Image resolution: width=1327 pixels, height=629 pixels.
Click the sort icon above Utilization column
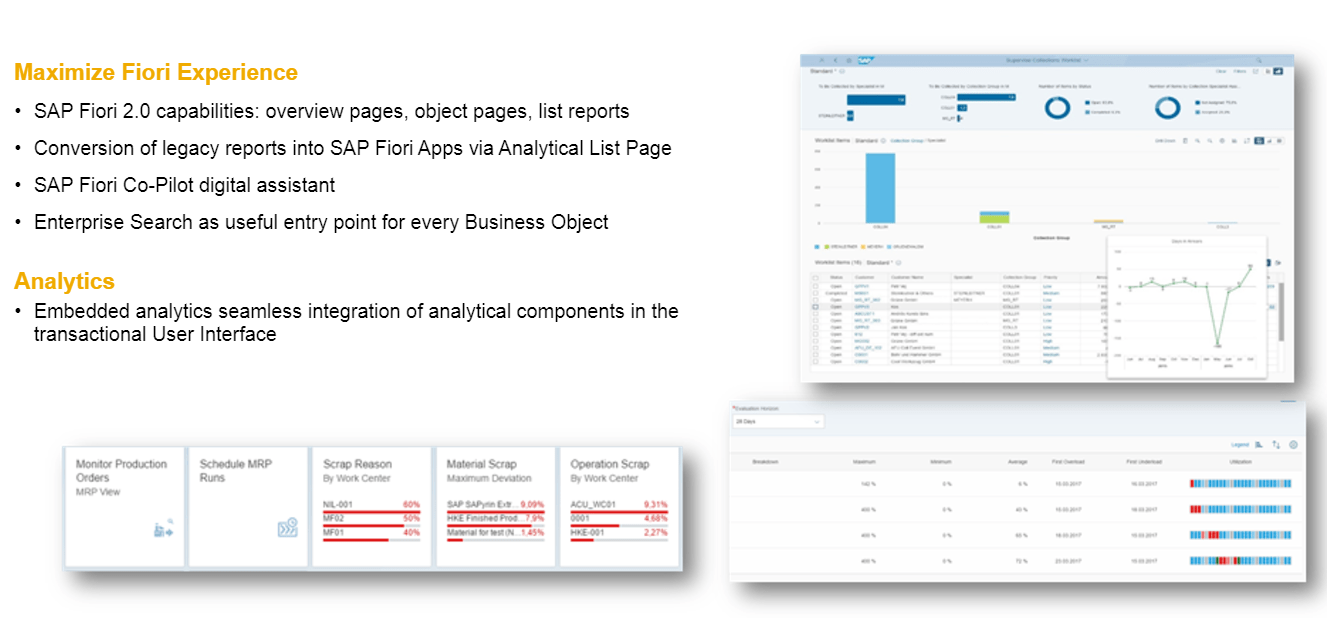pos(1276,444)
